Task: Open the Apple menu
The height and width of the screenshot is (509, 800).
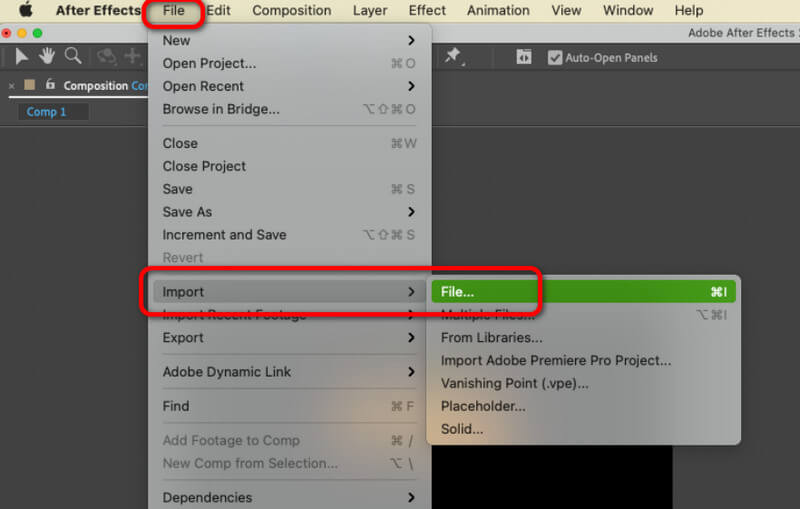Action: 26,11
